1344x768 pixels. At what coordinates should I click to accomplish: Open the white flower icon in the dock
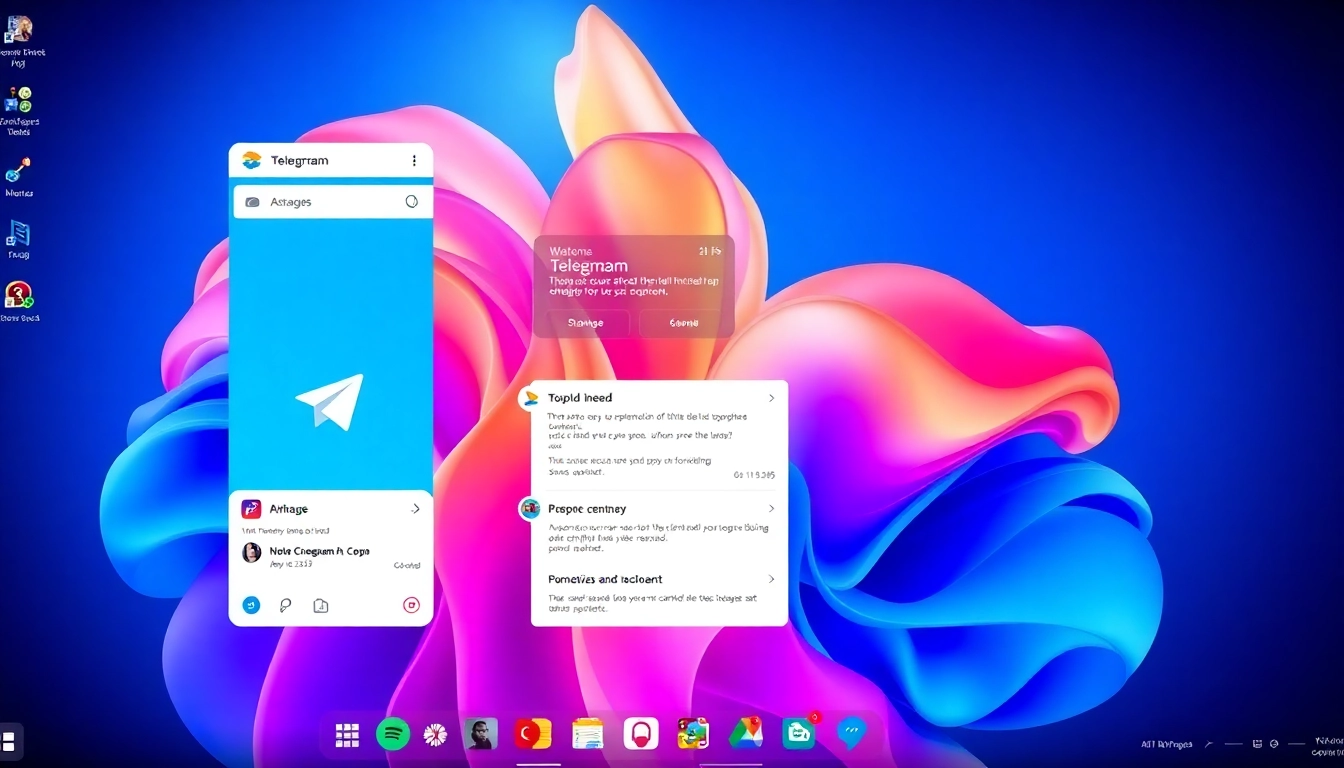435,735
